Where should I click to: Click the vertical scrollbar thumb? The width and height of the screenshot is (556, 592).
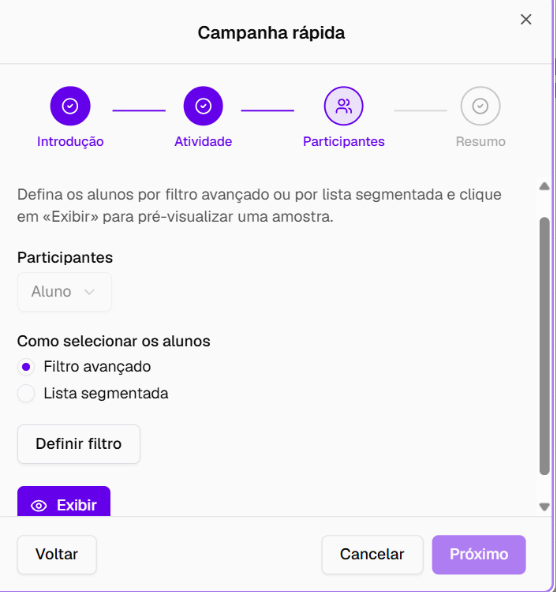[544, 346]
